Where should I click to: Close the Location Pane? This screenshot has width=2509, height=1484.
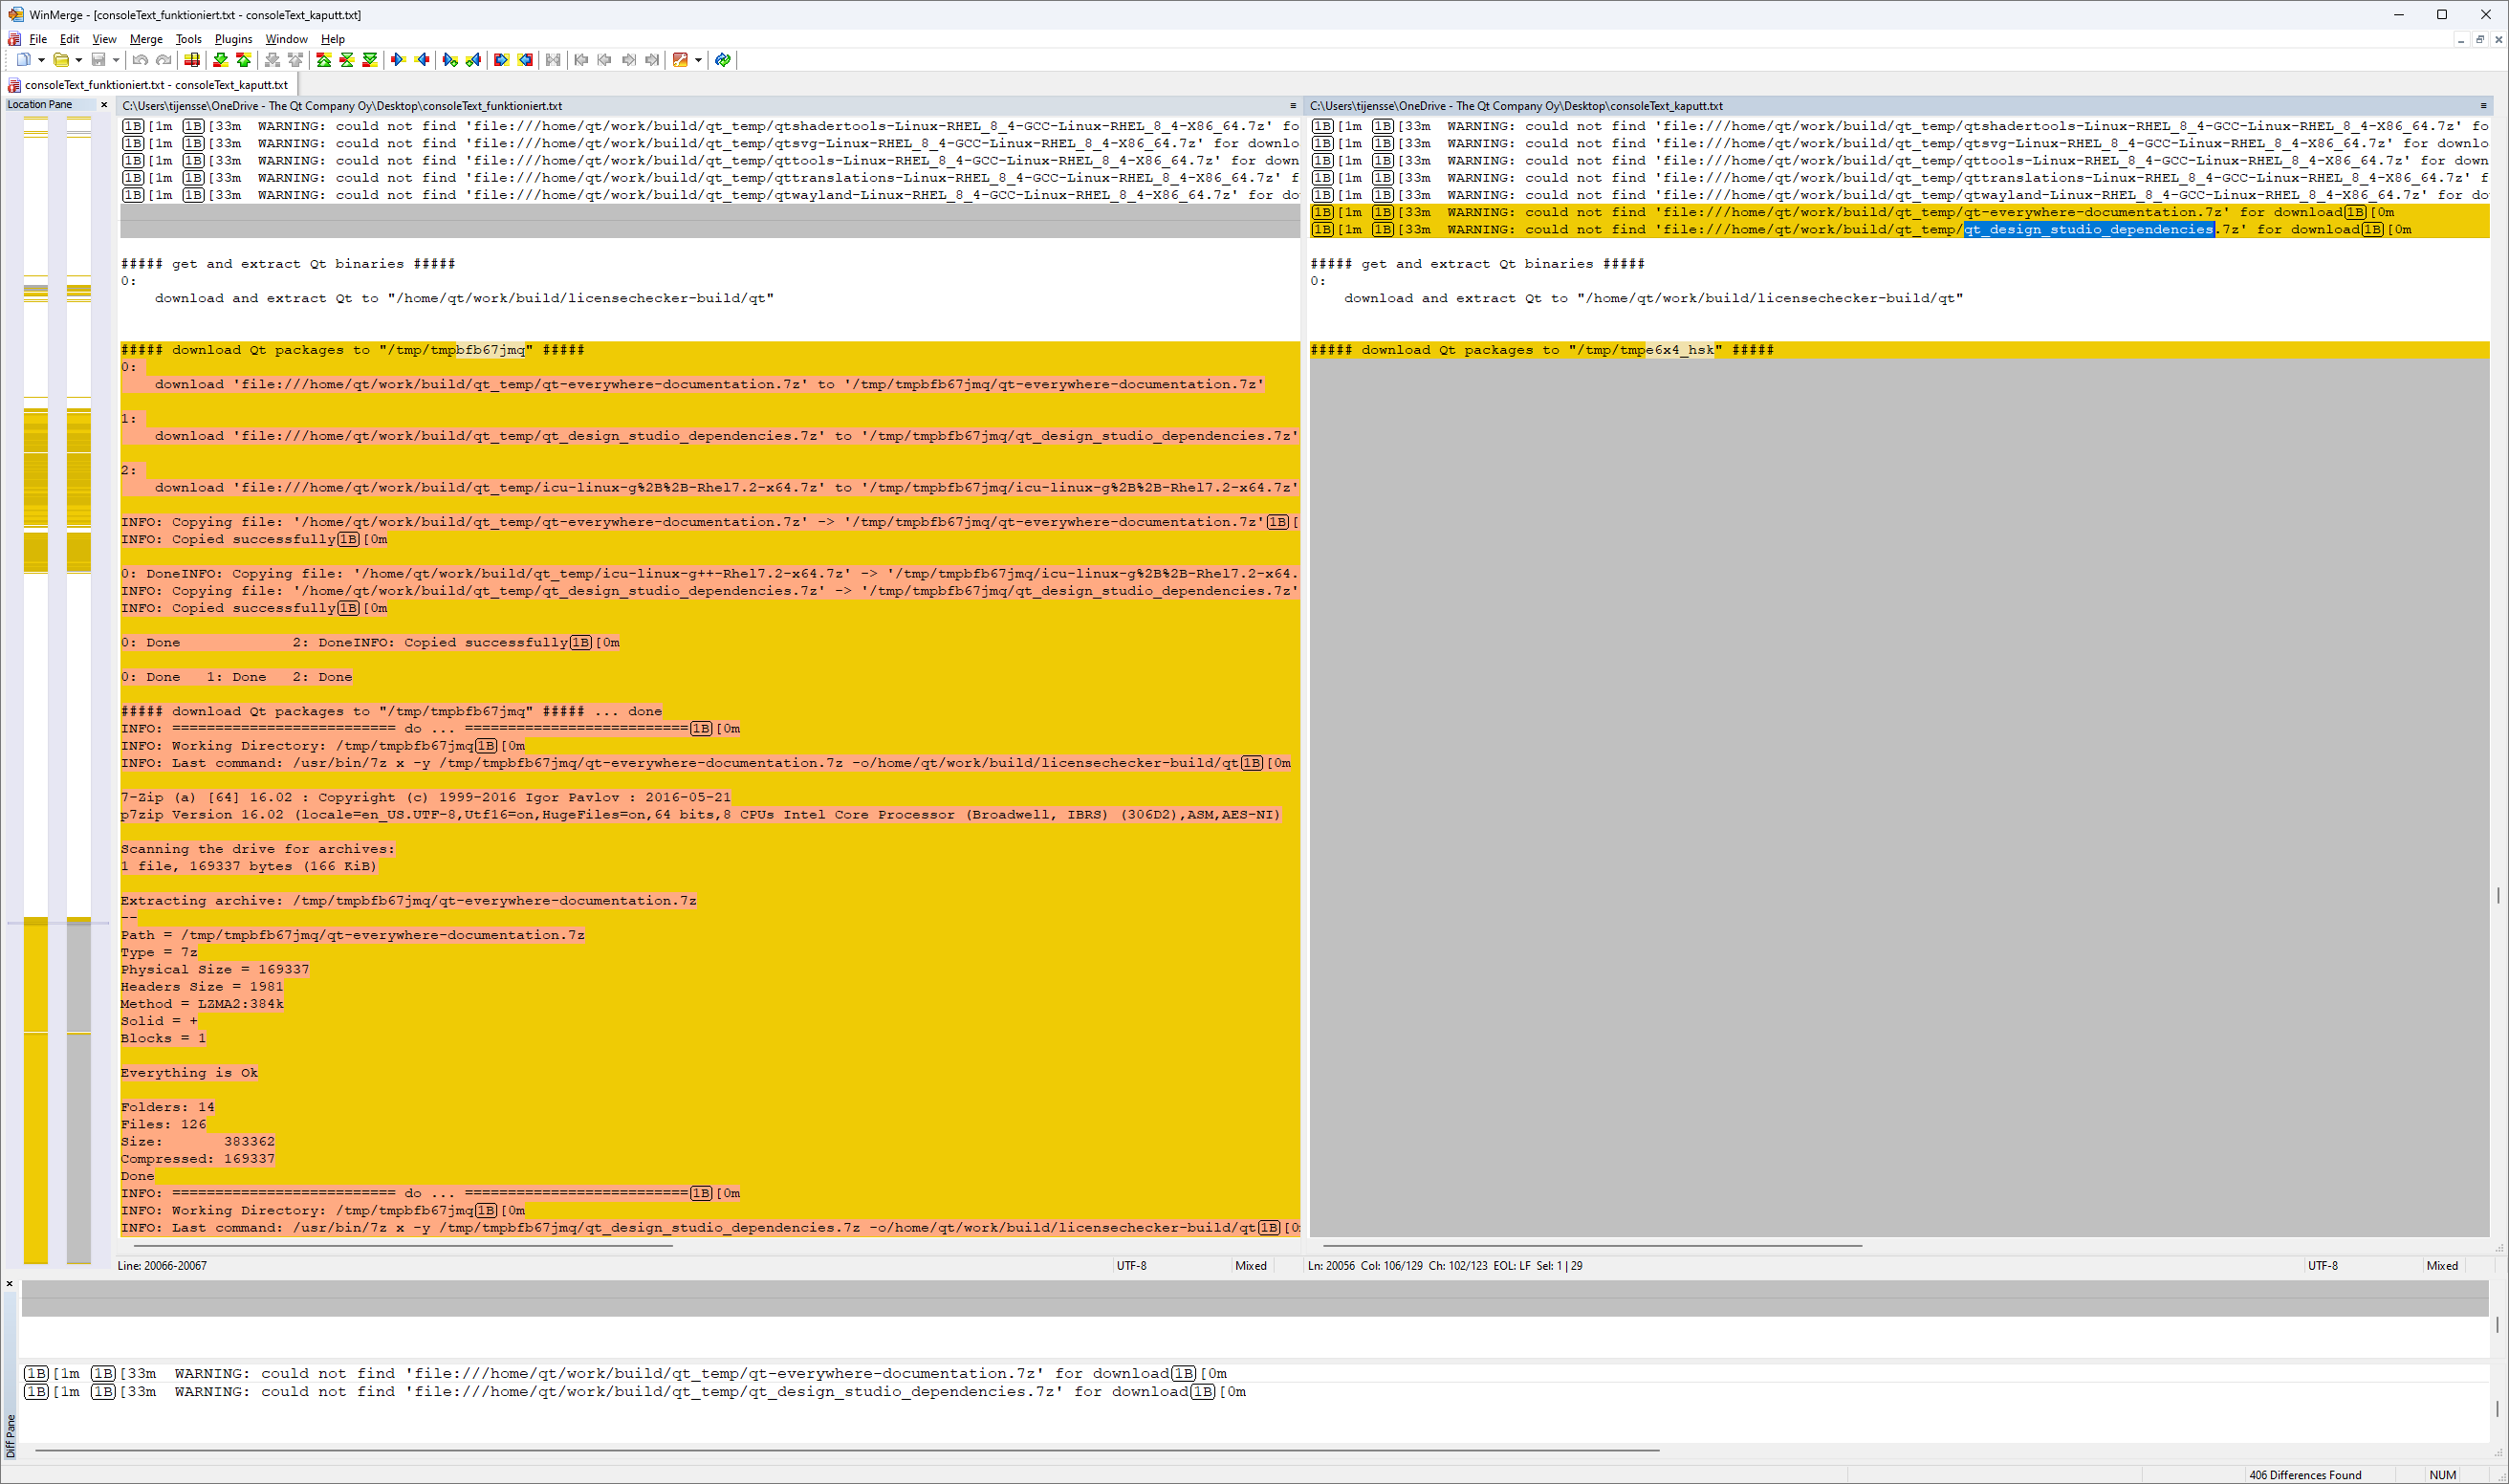coord(104,104)
